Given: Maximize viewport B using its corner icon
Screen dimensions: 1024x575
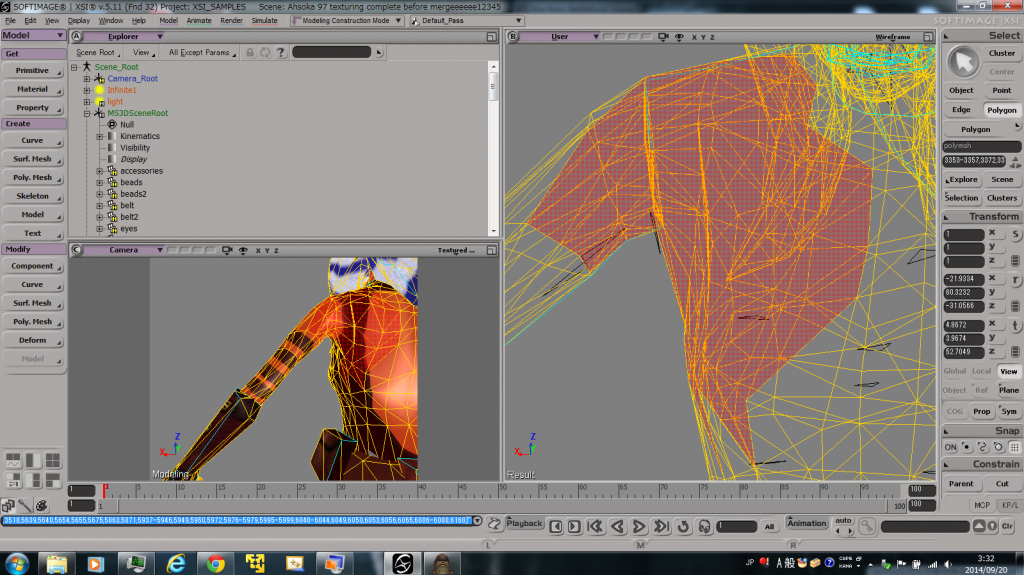Looking at the screenshot, I should [928, 37].
